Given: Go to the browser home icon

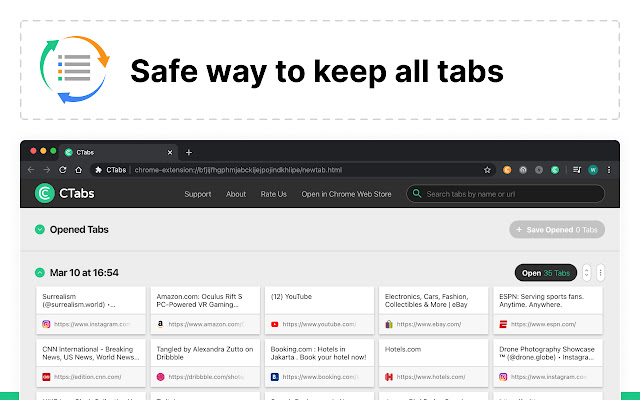Looking at the screenshot, I should point(78,170).
